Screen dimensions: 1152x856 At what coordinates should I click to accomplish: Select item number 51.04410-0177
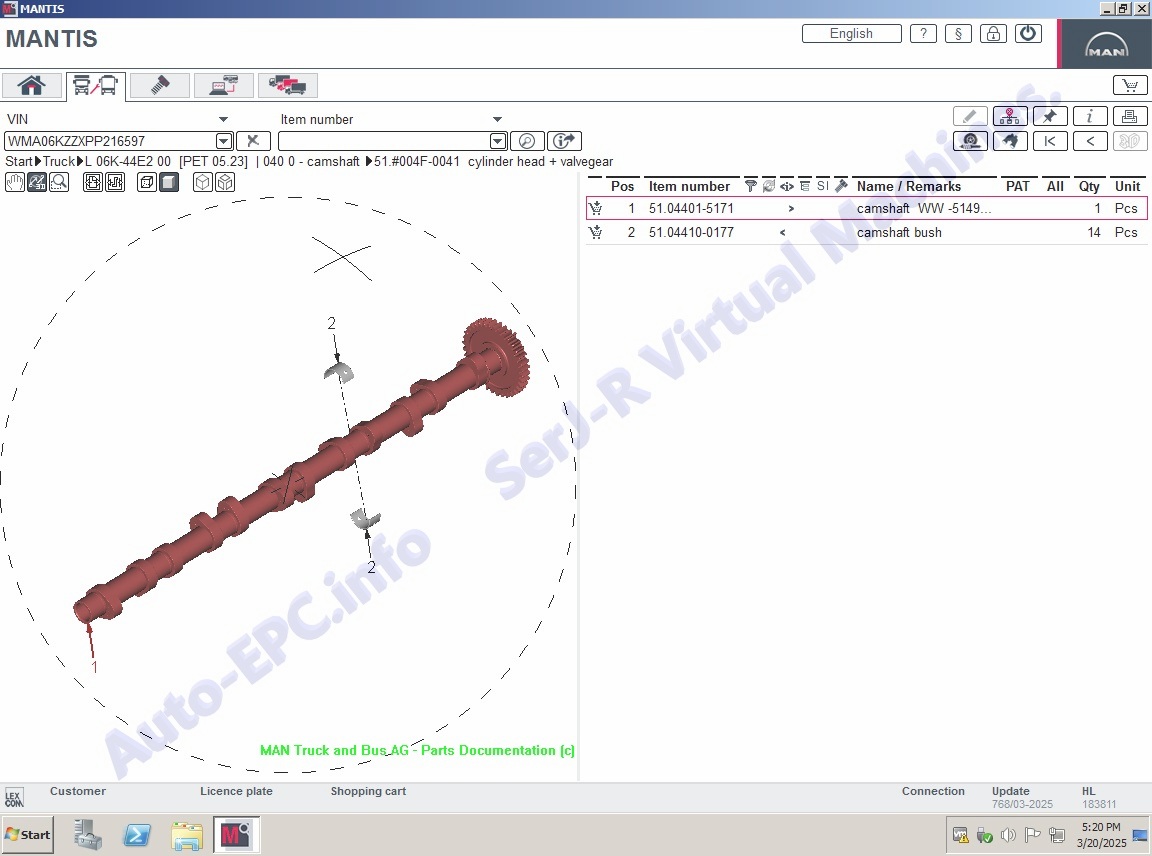pyautogui.click(x=691, y=232)
